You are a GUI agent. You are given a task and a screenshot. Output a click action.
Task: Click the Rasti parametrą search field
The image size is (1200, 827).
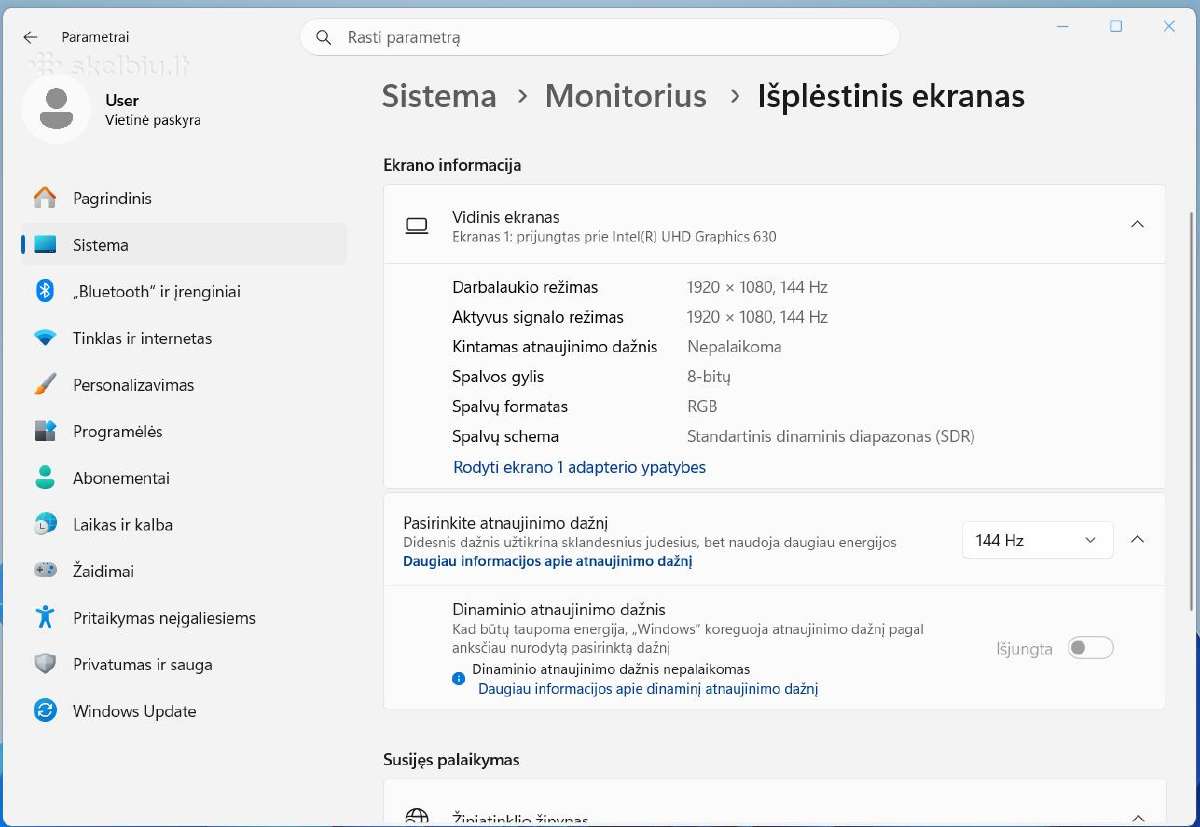click(x=600, y=37)
